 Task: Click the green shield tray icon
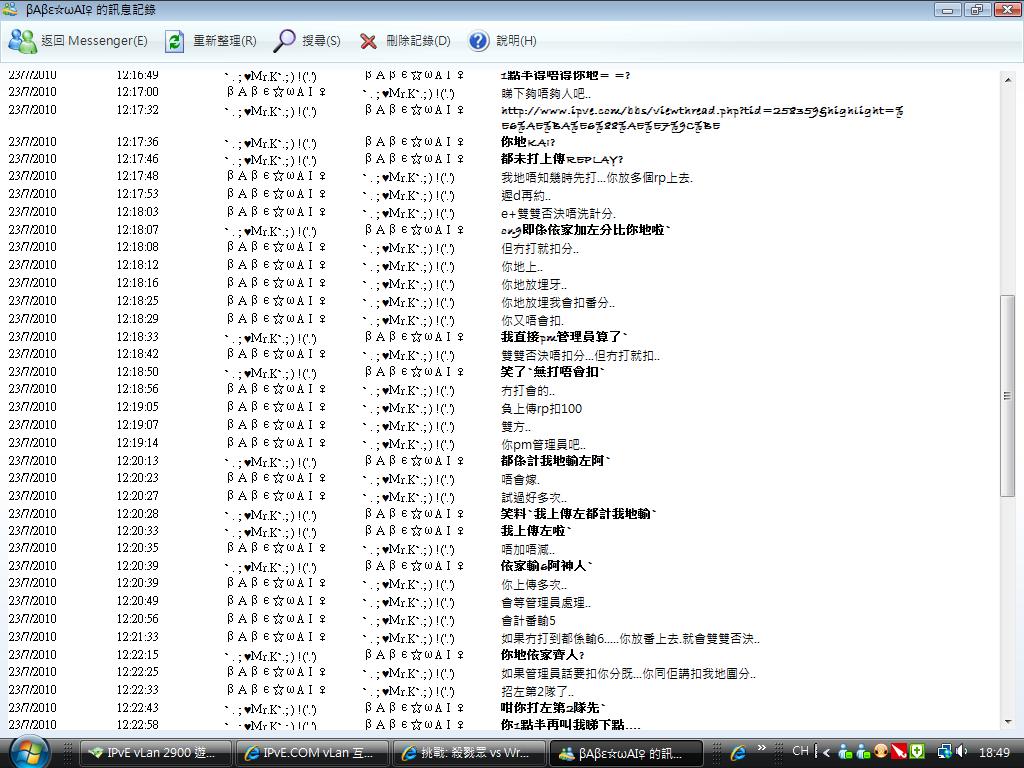917,752
